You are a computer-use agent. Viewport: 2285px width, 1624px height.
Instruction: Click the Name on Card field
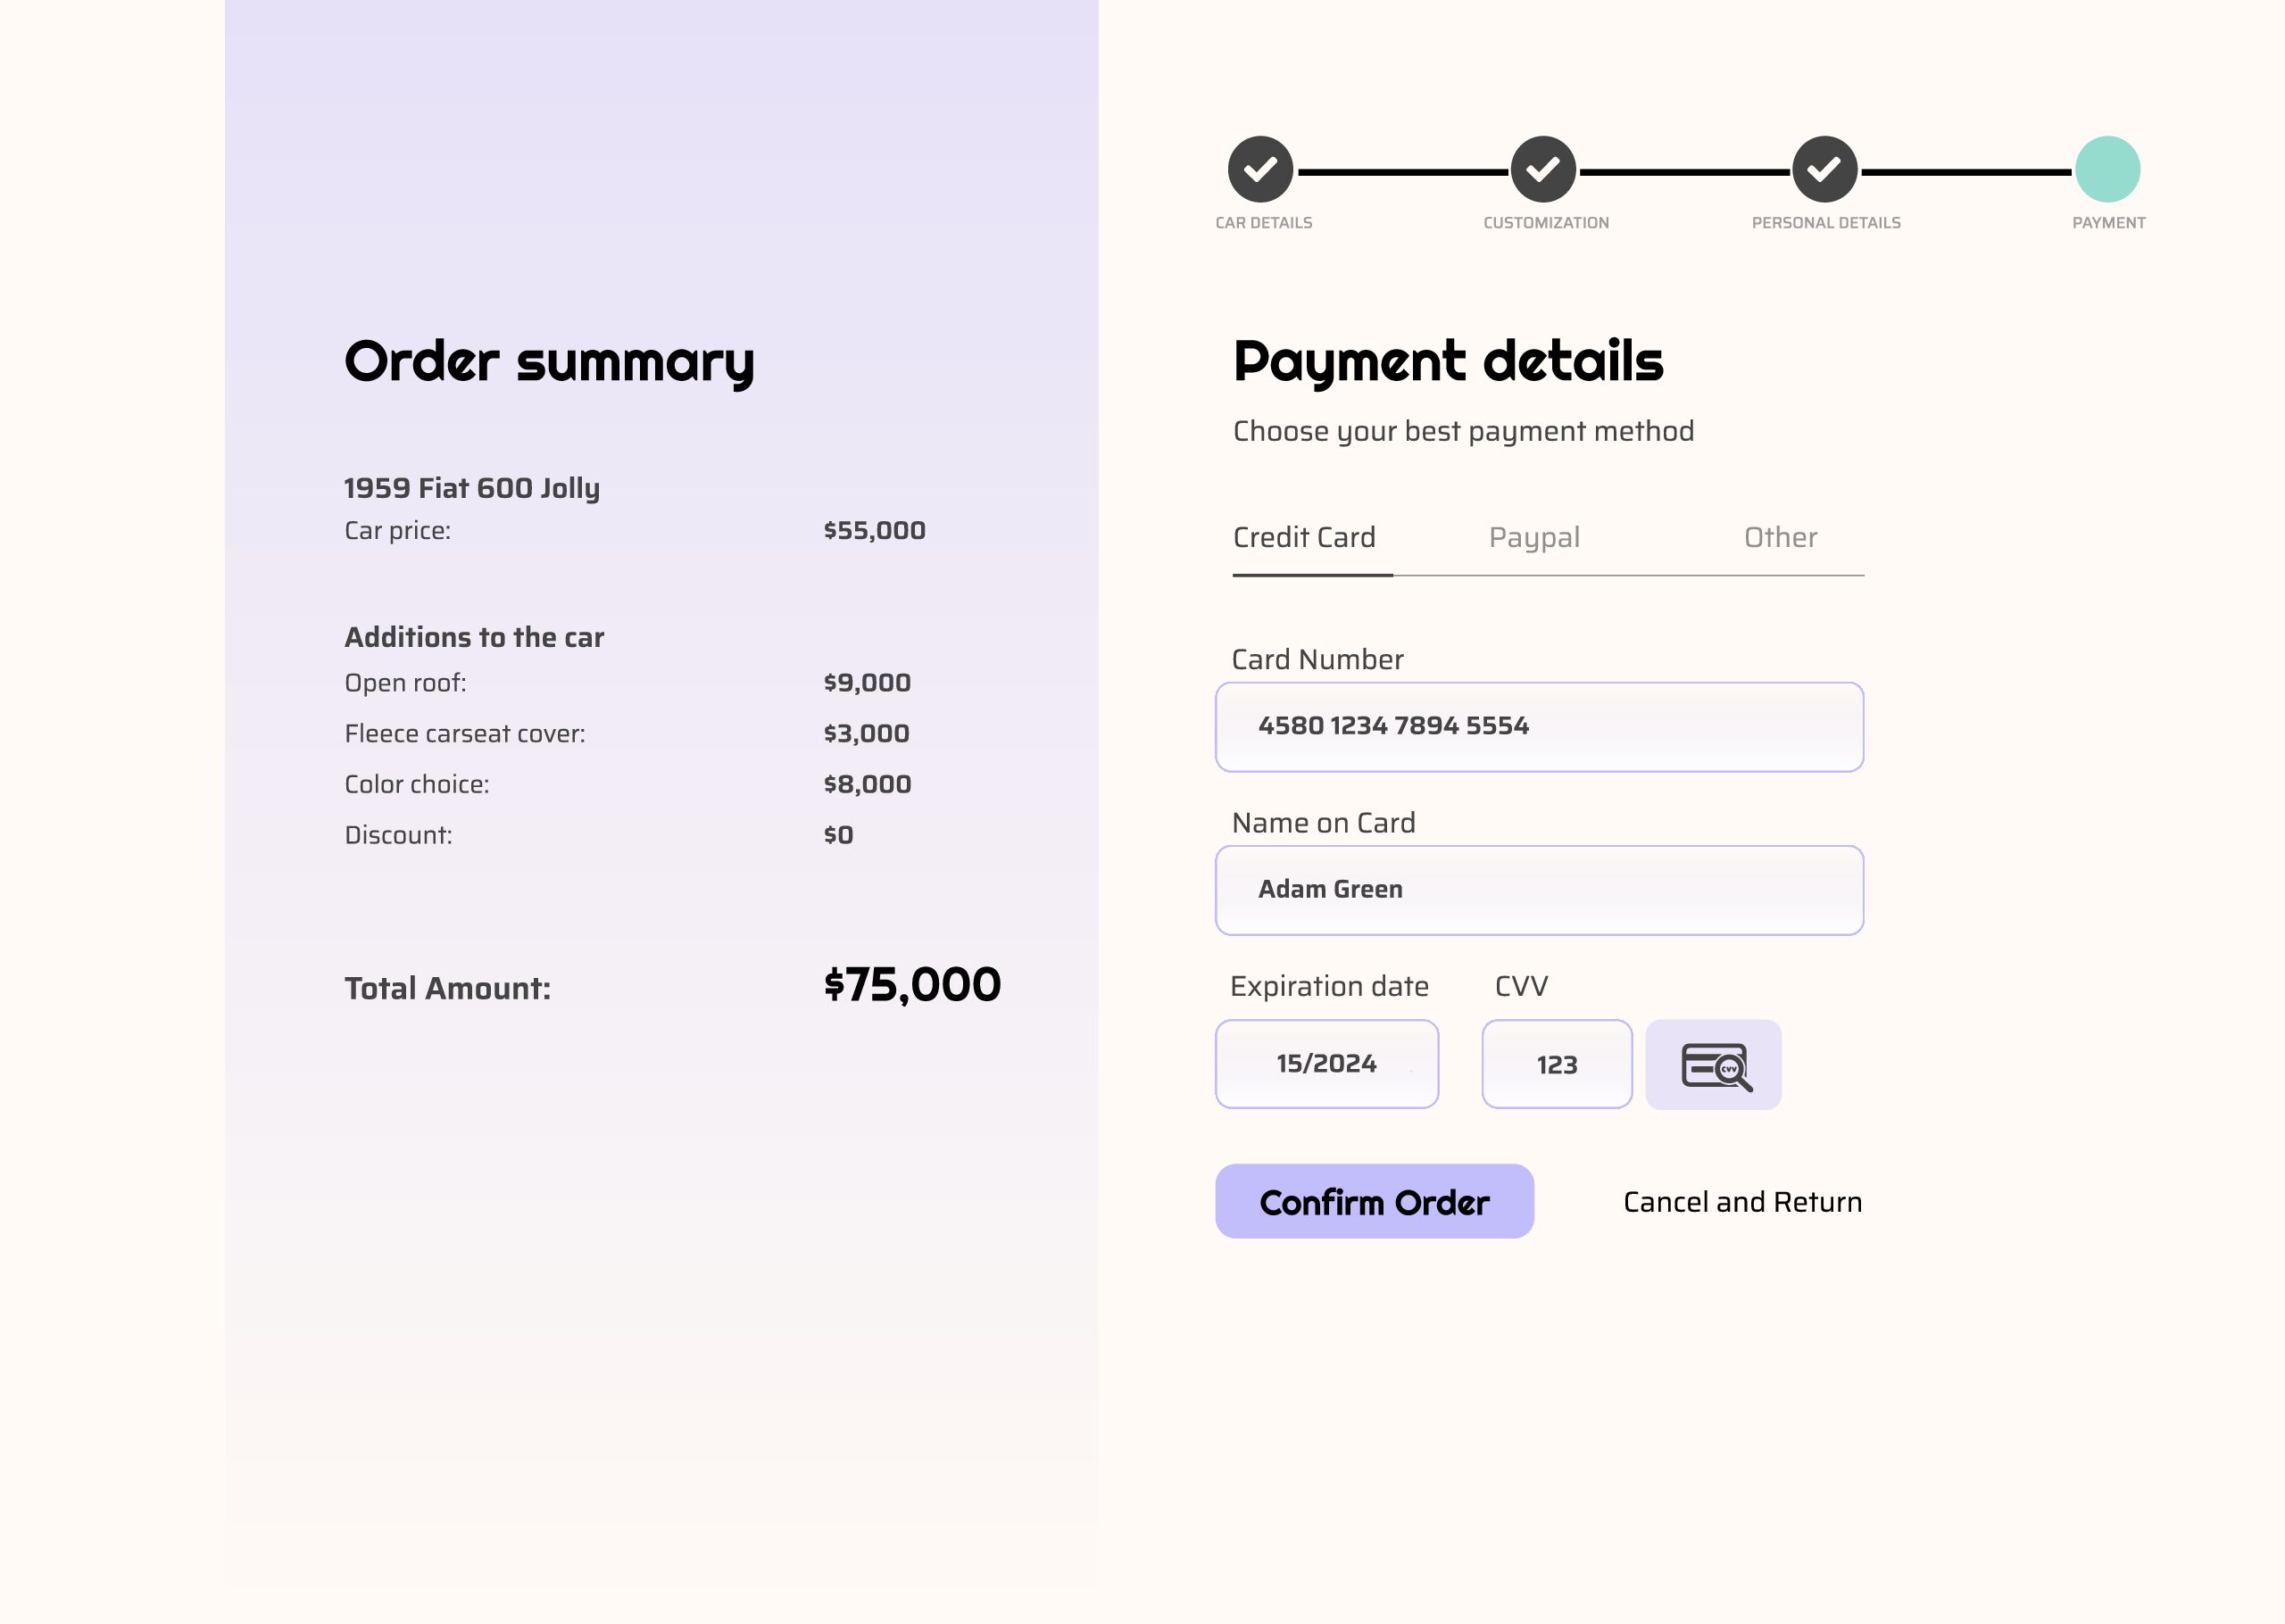[1539, 890]
